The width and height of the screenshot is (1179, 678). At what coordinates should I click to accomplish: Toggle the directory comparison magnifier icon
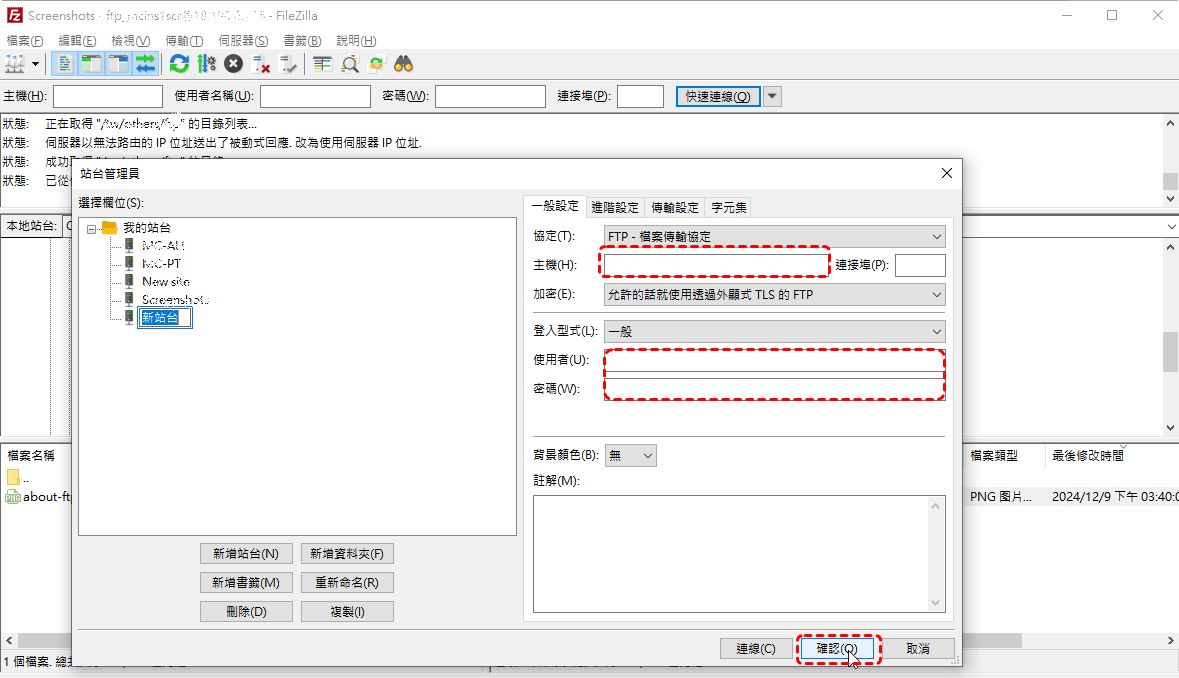[x=350, y=64]
